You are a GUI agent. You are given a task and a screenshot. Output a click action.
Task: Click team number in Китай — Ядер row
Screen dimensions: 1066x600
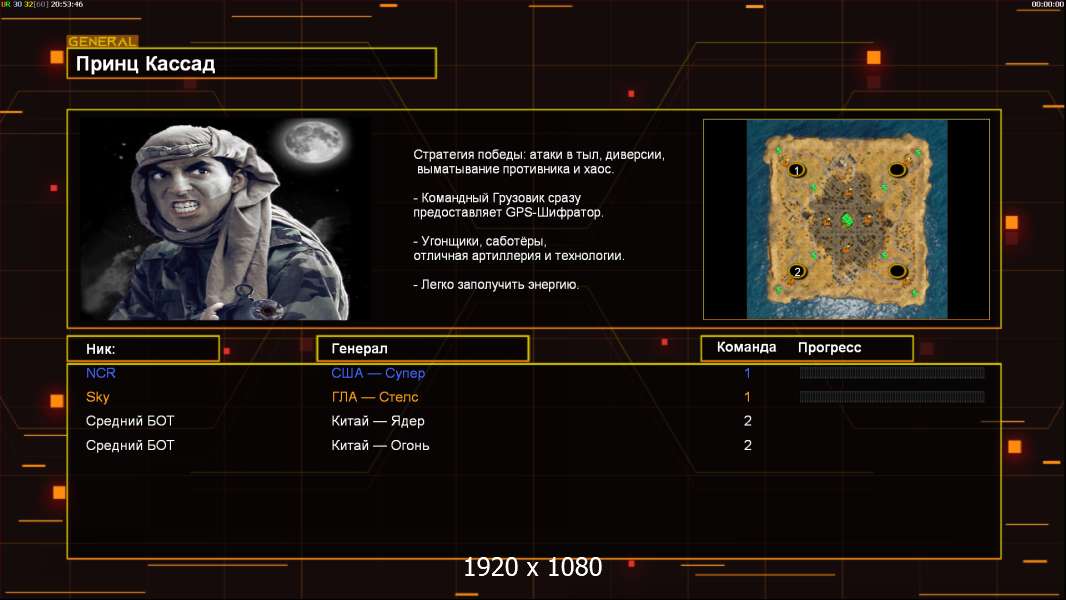[x=747, y=421]
